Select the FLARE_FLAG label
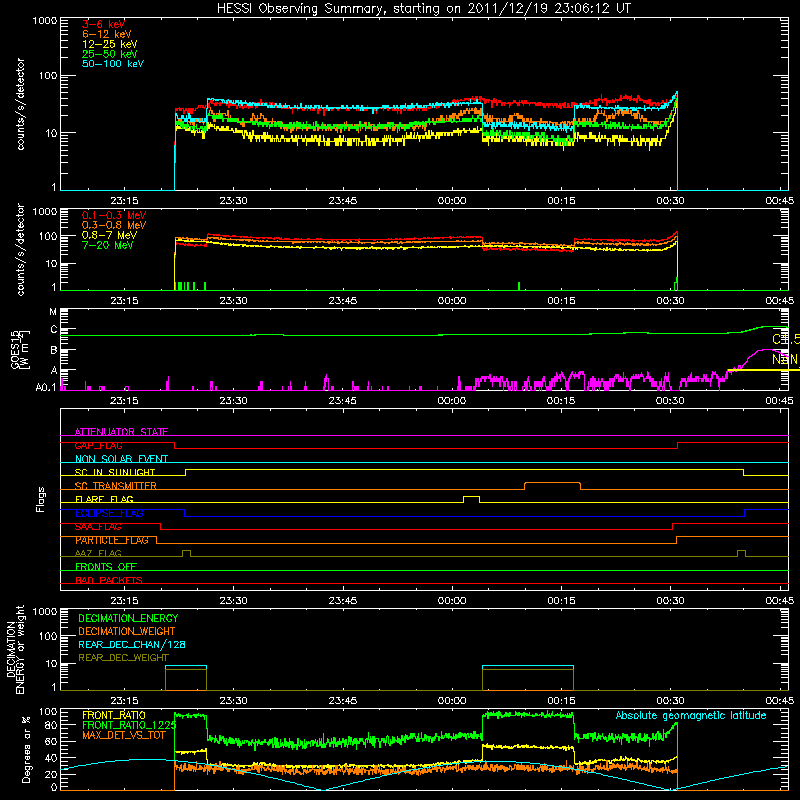Image resolution: width=800 pixels, height=800 pixels. coord(104,499)
